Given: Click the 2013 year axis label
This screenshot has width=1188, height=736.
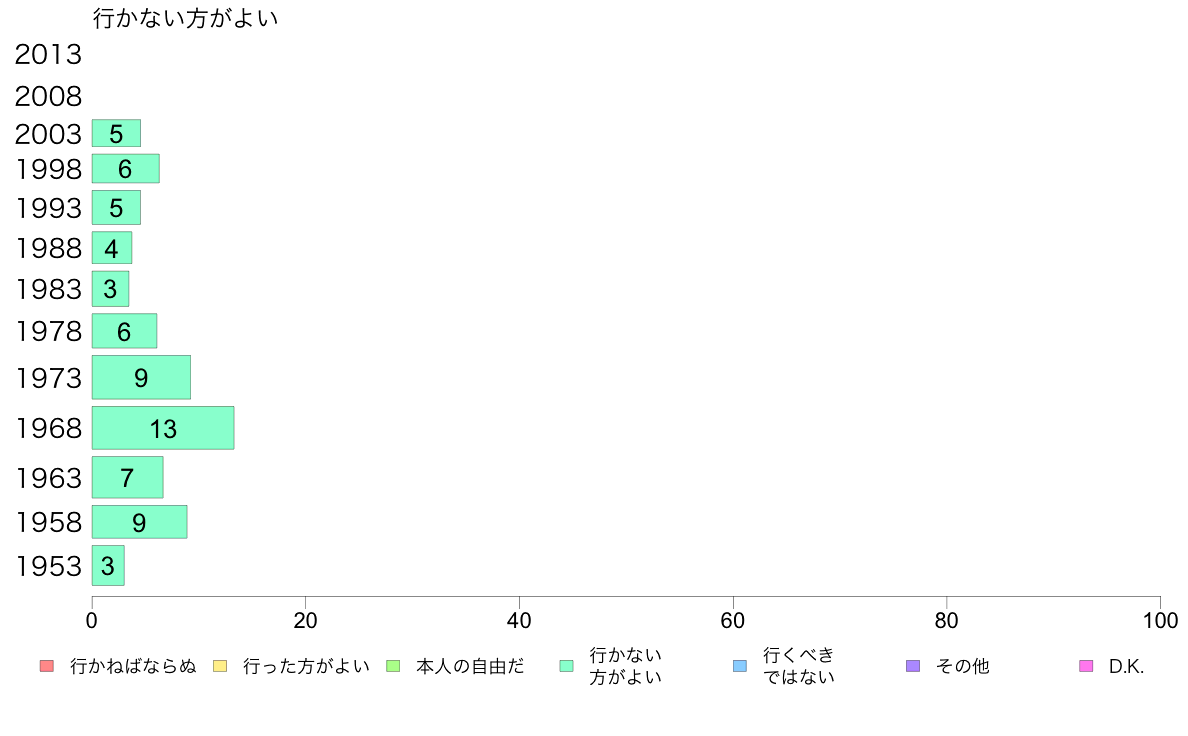Looking at the screenshot, I should [x=48, y=55].
